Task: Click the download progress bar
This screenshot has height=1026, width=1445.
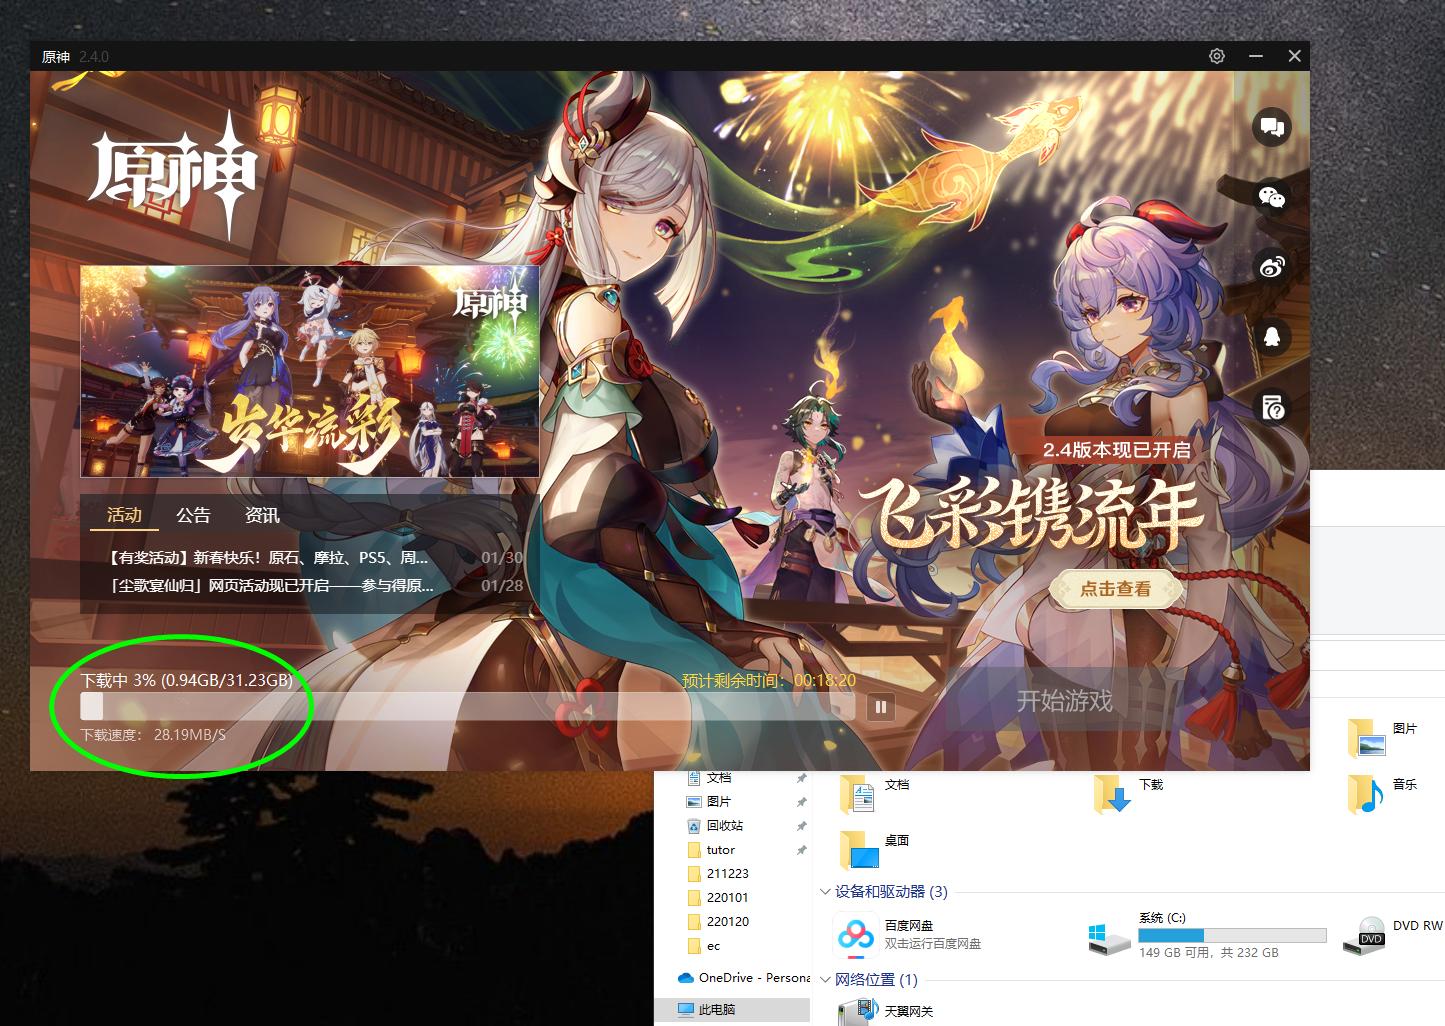Action: [x=467, y=707]
